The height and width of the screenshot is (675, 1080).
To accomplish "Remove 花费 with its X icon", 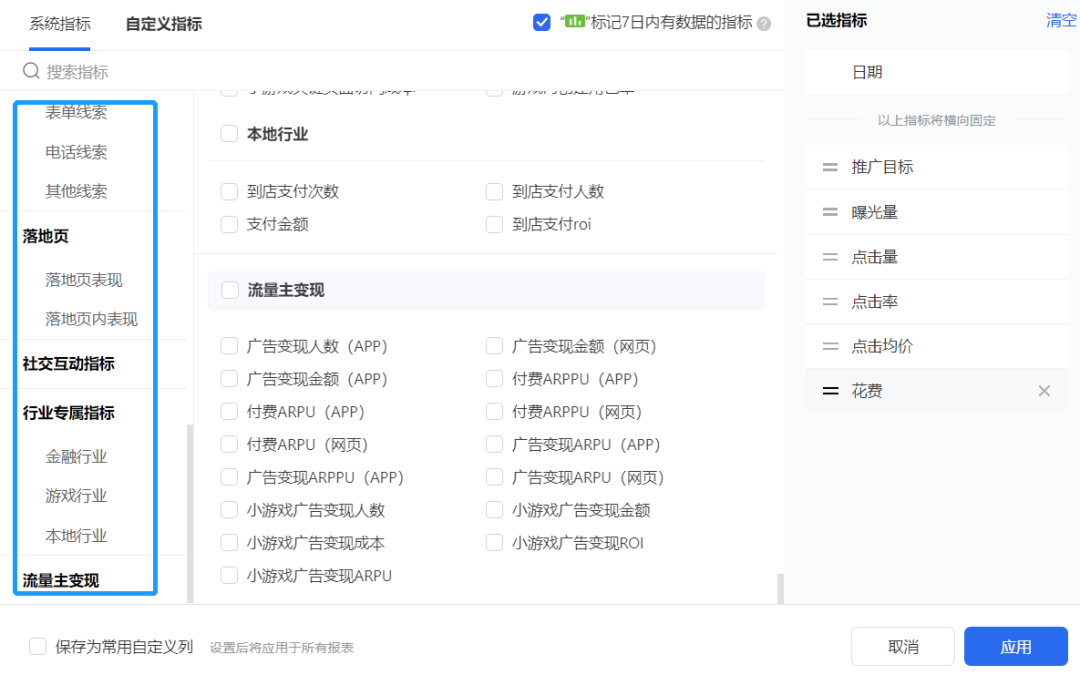I will (1044, 391).
